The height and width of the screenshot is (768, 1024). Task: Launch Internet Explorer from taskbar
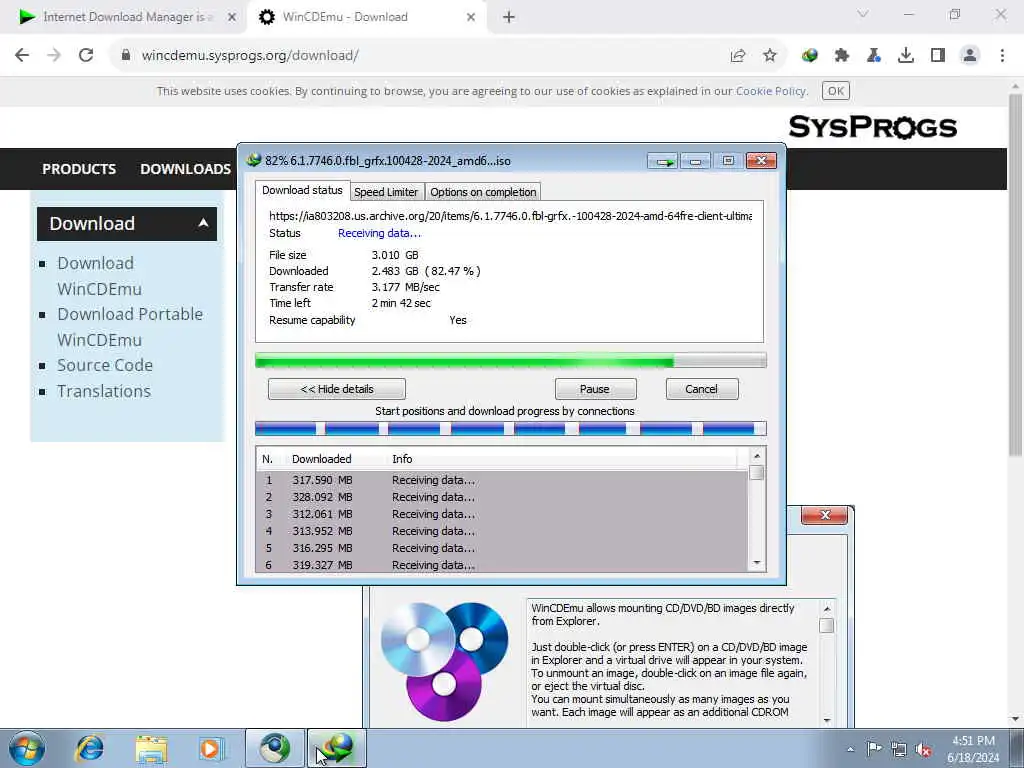click(89, 748)
